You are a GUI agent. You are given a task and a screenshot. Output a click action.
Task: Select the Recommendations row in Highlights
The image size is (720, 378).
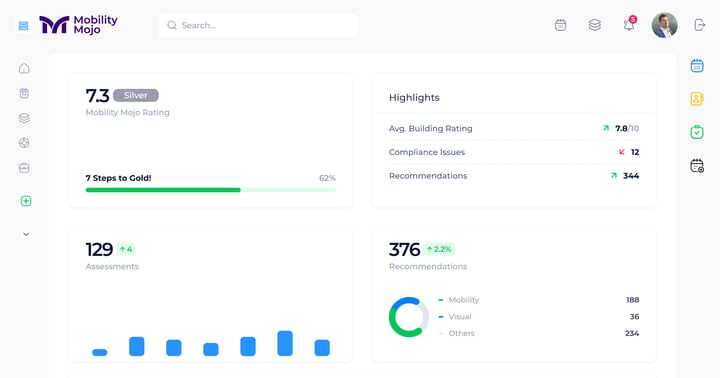coord(514,176)
